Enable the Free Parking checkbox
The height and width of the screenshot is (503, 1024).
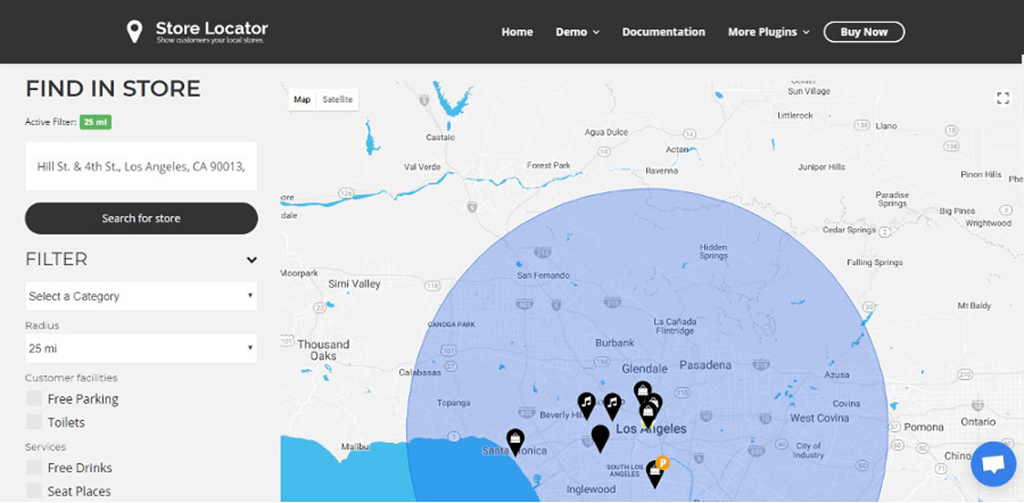34,398
